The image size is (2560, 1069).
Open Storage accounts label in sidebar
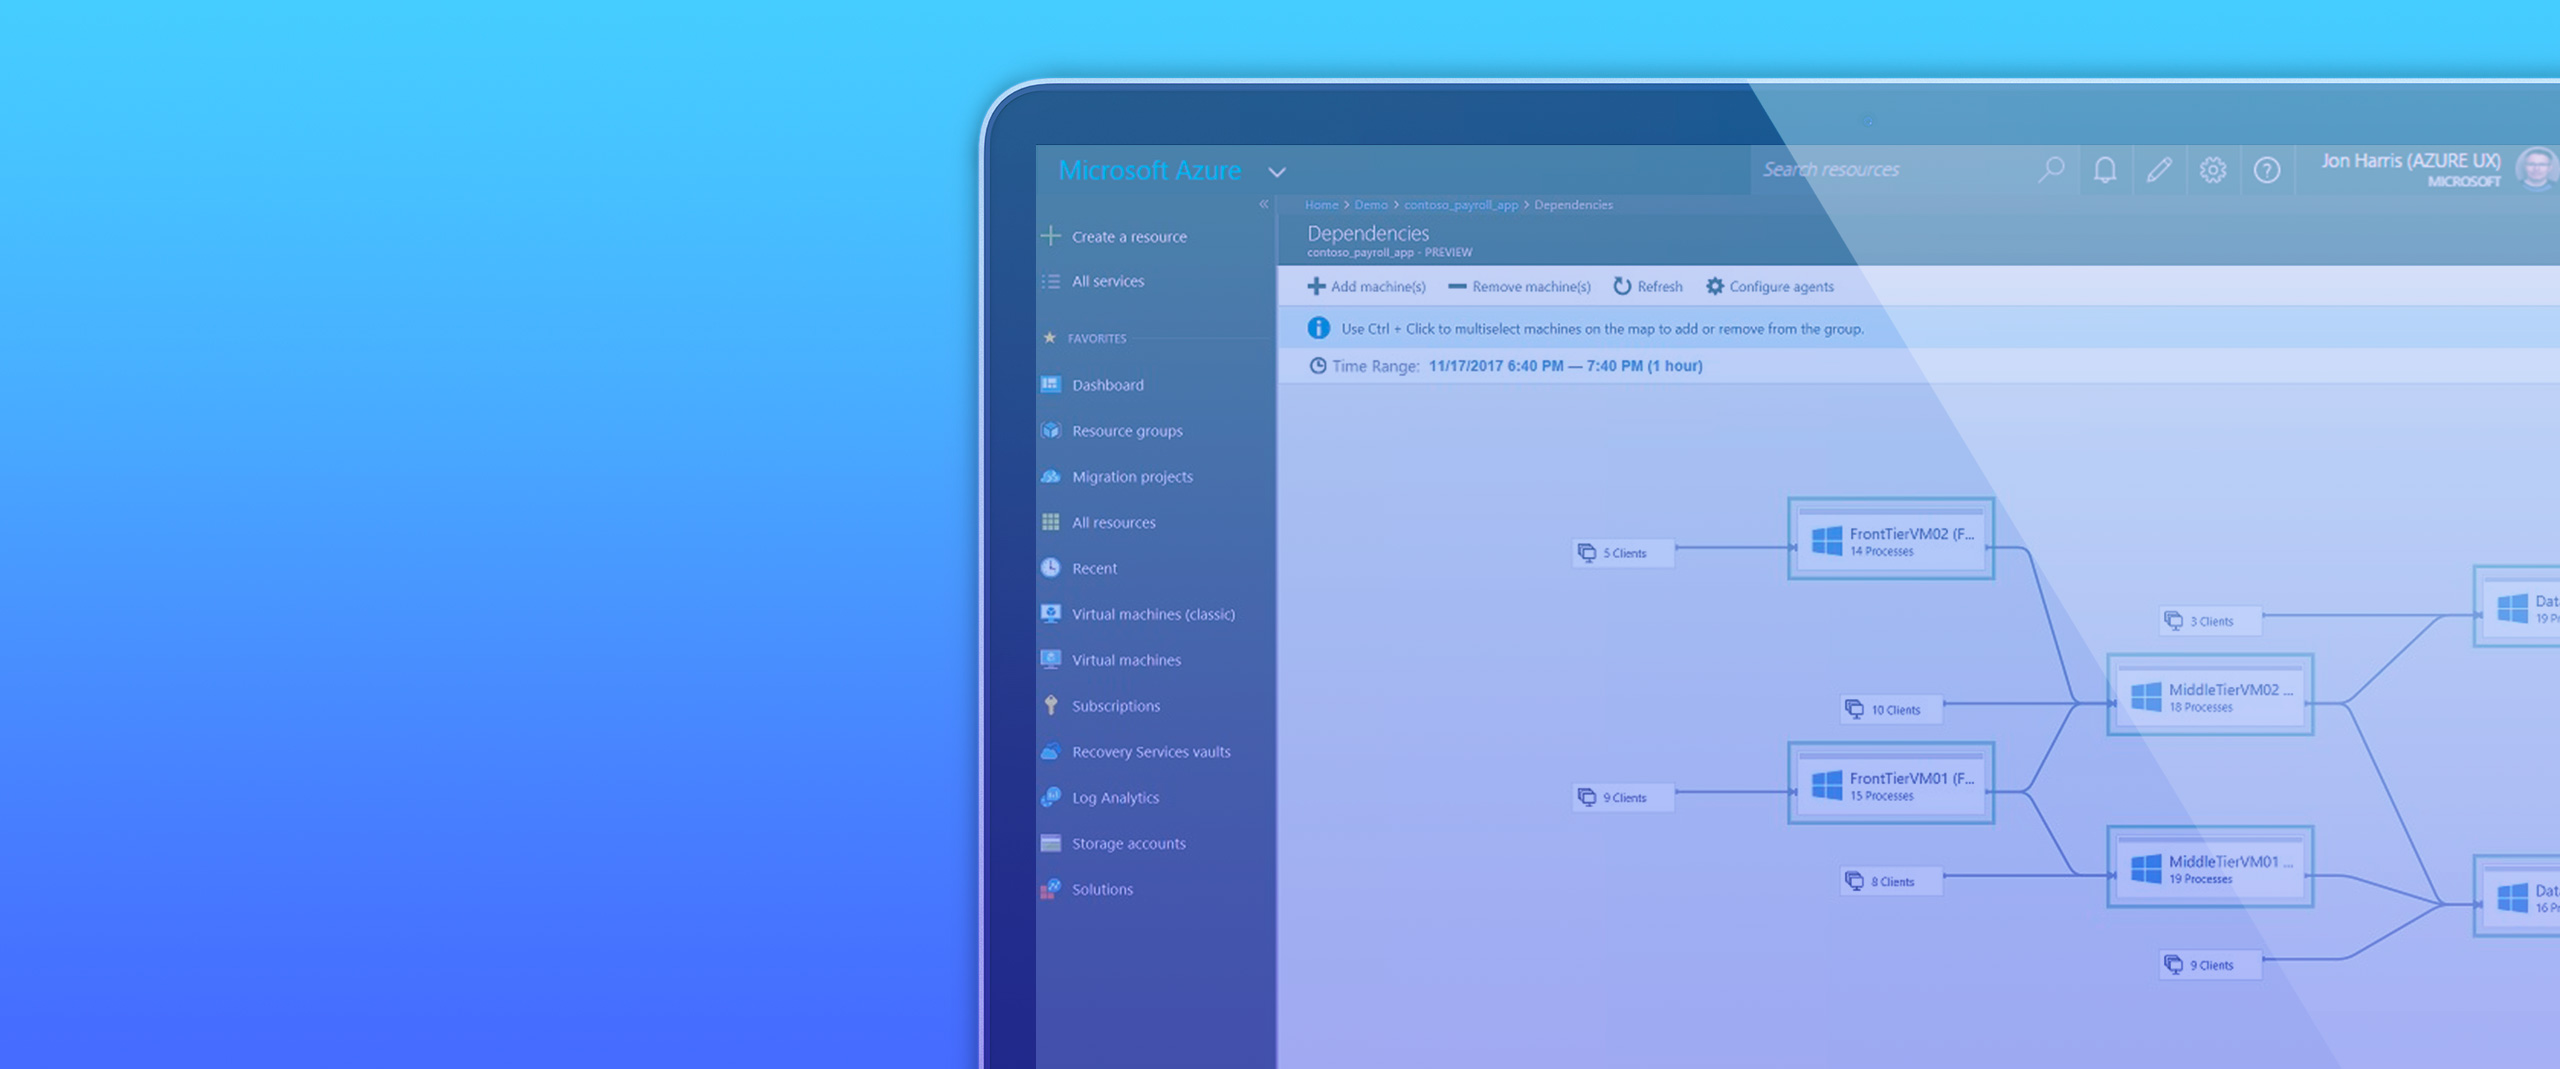tap(1129, 844)
